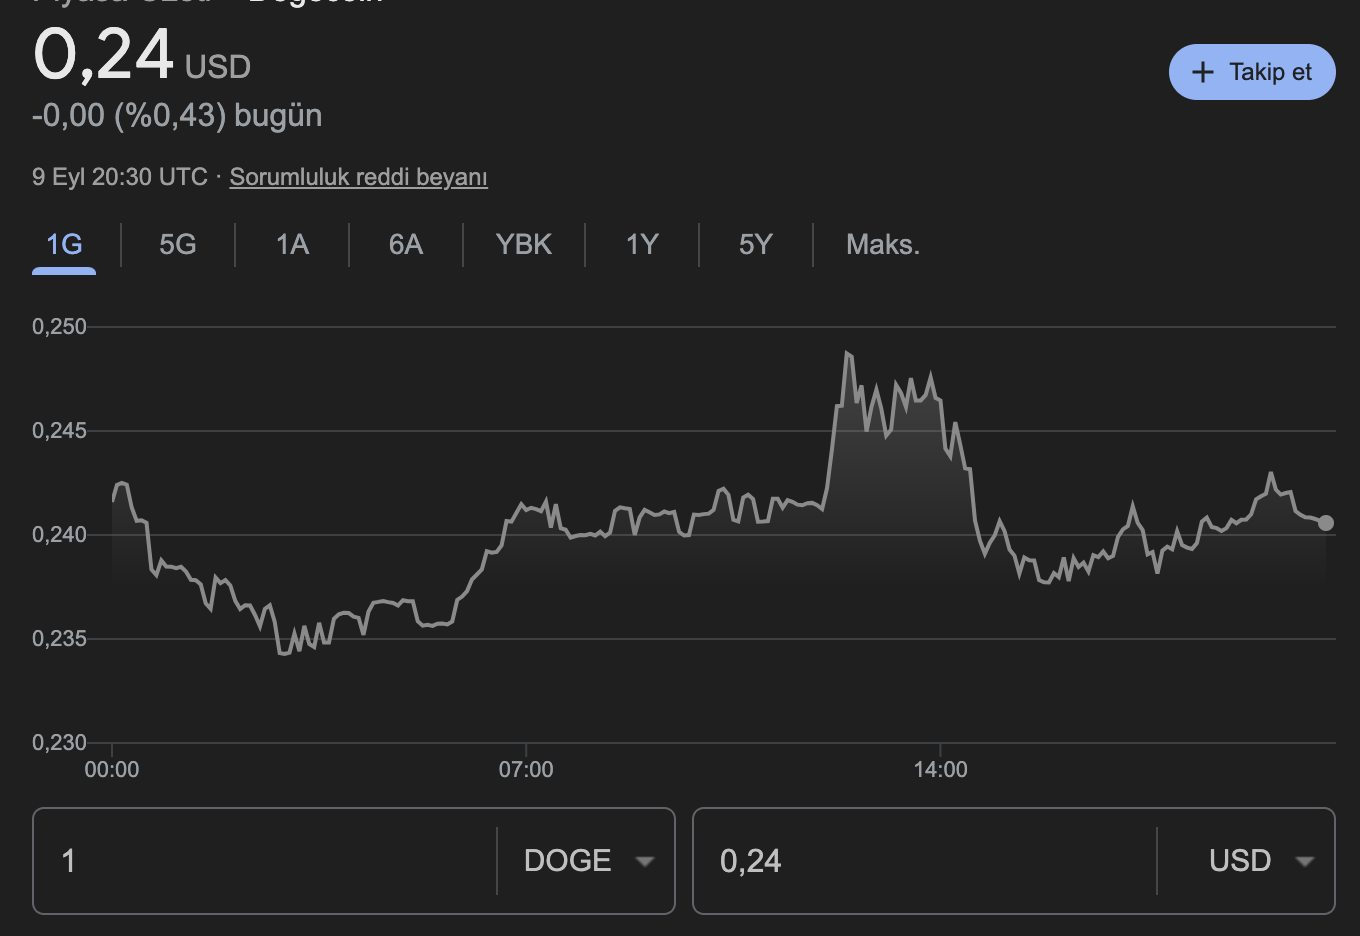Open the Sorumluluk reddi beyanı link

(359, 177)
